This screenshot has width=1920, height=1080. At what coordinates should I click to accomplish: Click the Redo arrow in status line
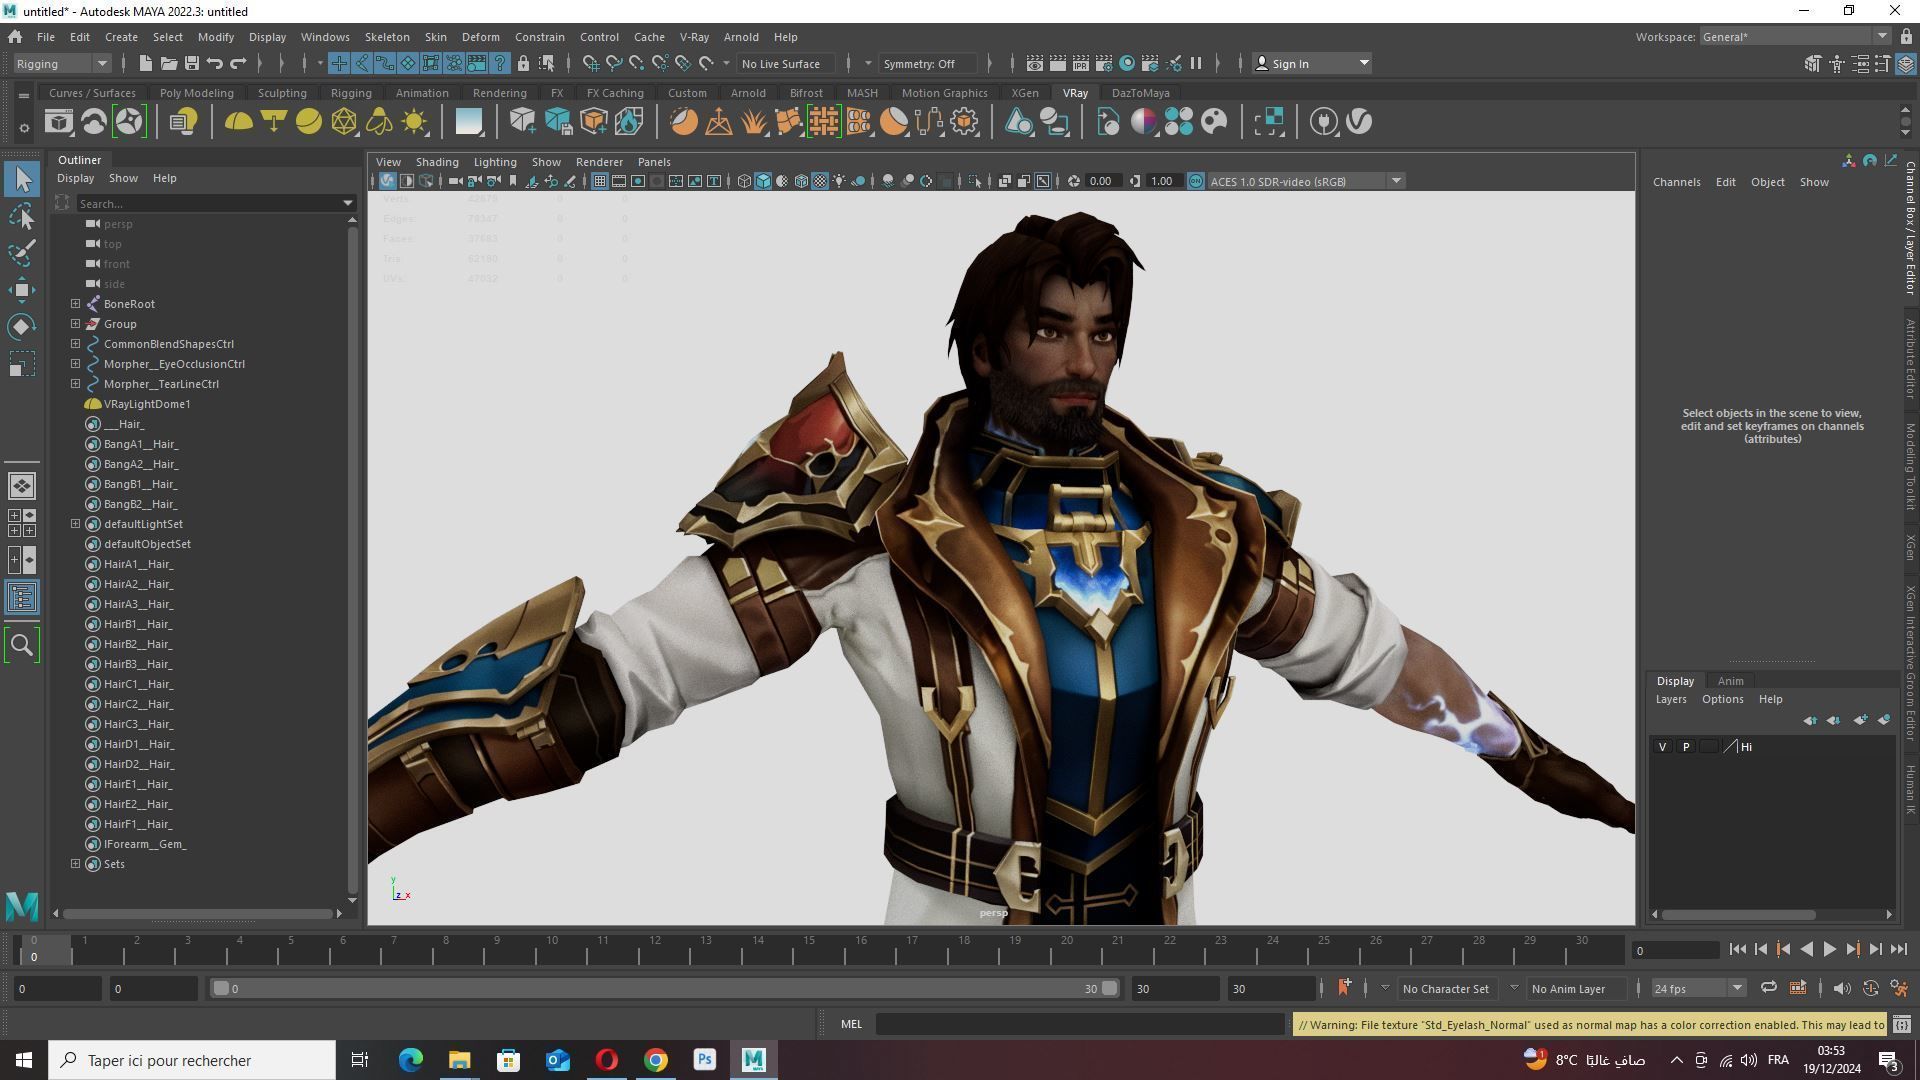click(238, 63)
